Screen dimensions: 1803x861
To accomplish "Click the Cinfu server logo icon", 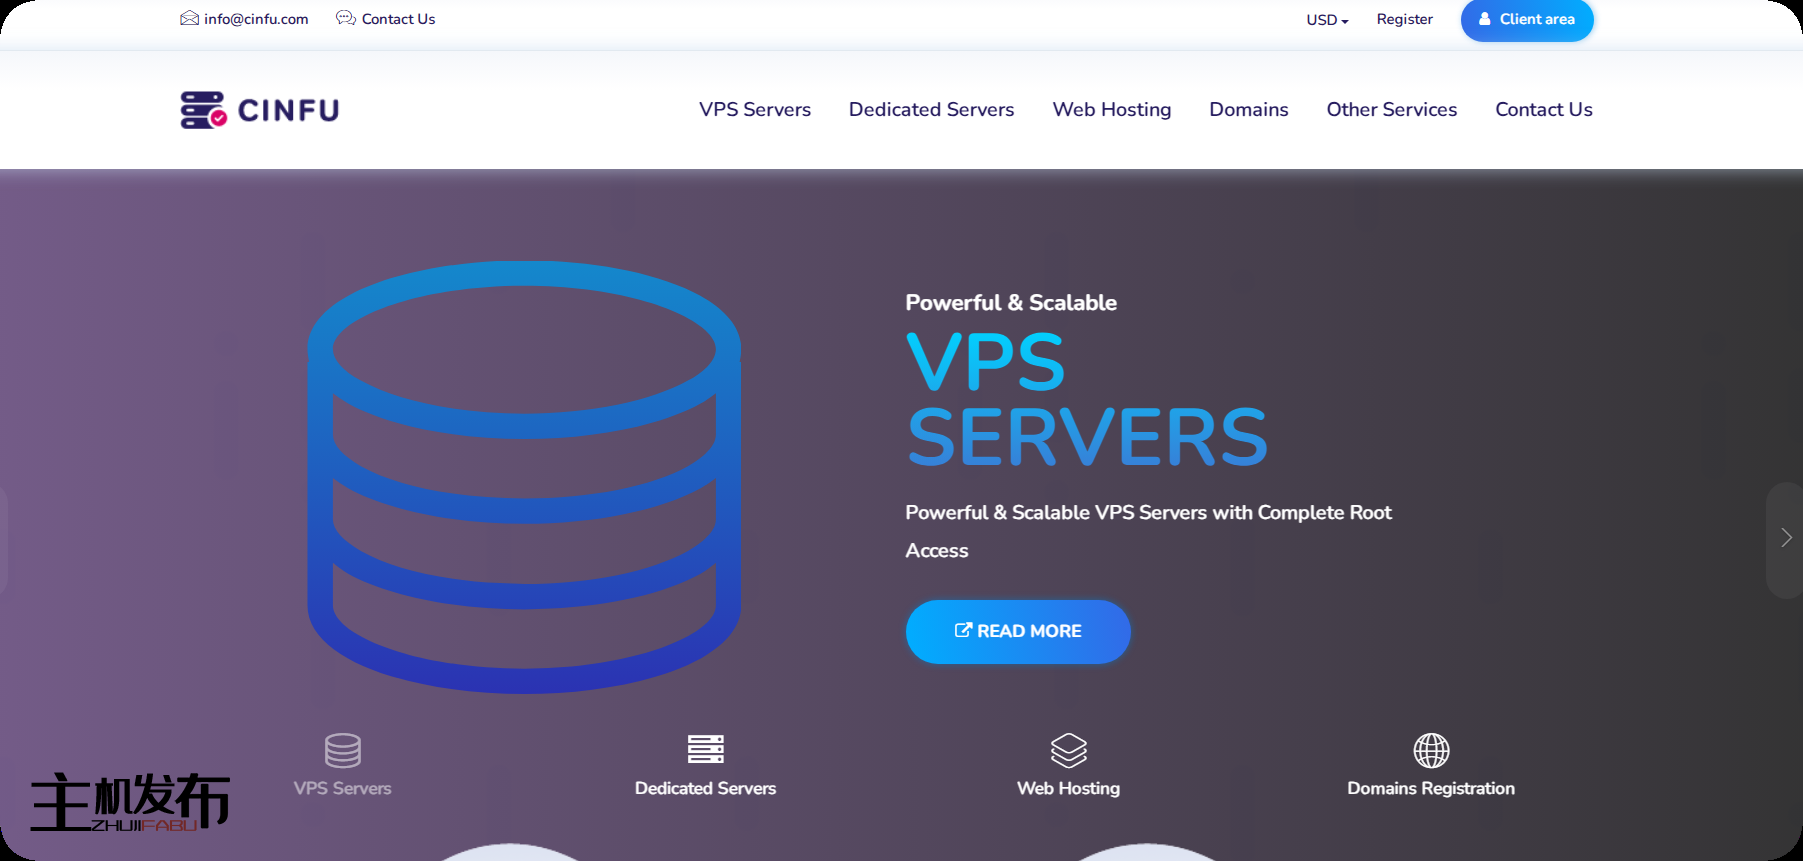I will tap(203, 110).
